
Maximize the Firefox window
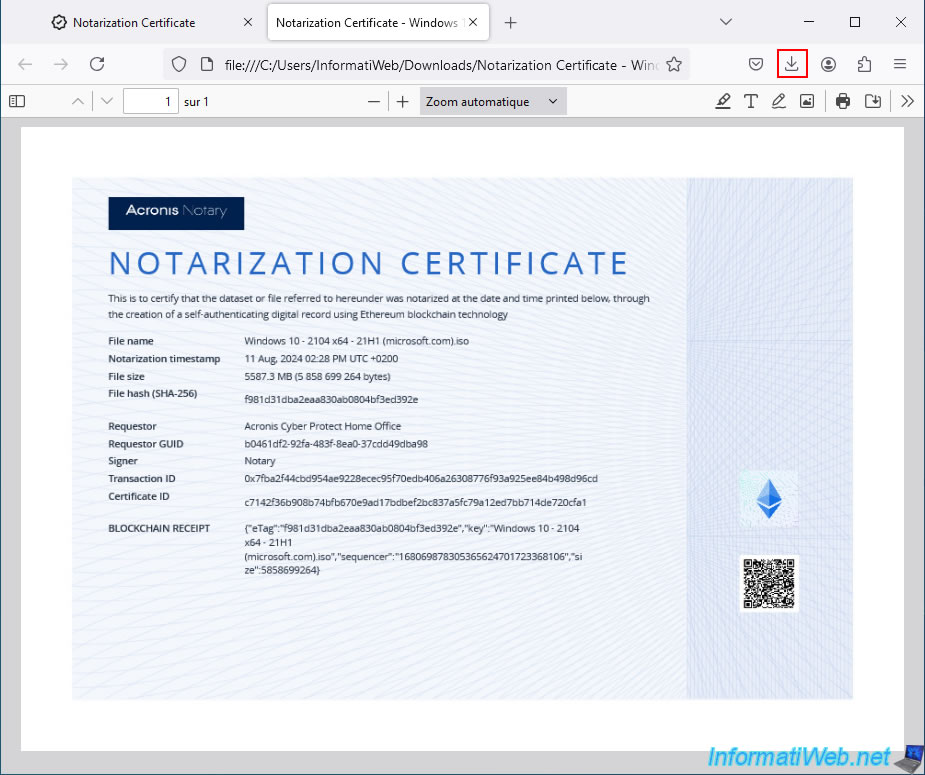click(855, 22)
